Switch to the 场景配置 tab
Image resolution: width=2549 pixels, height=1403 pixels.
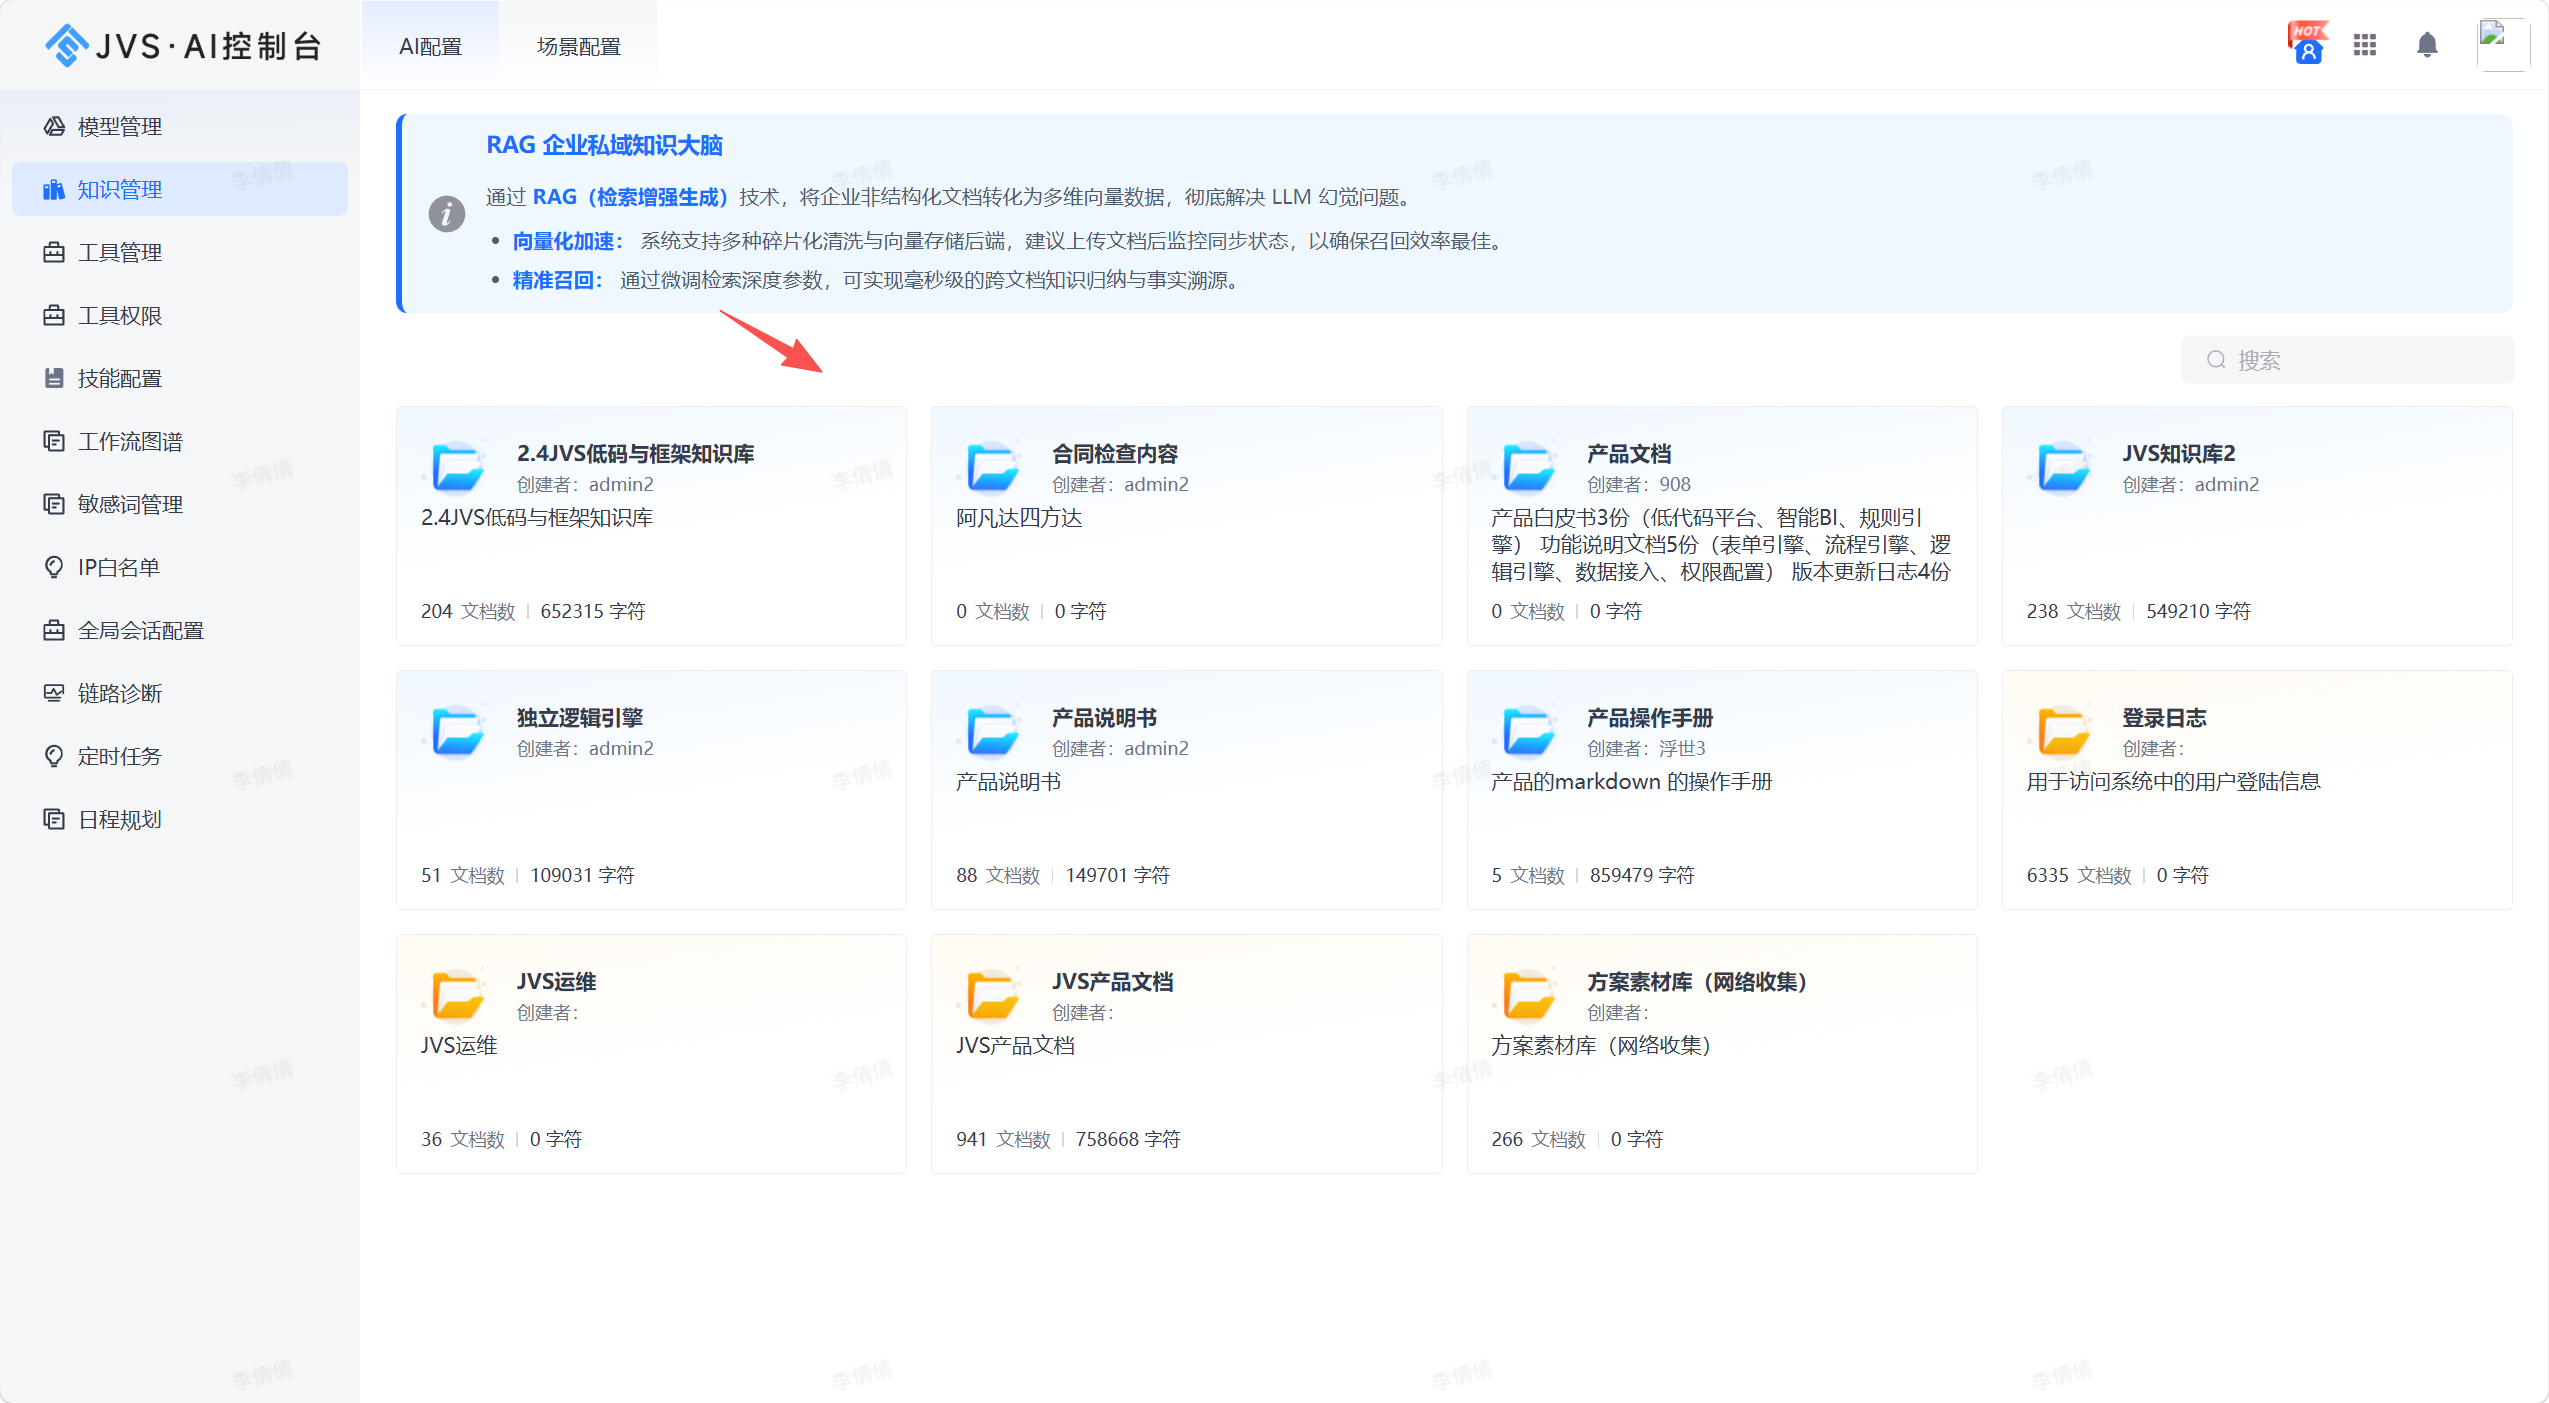(578, 46)
